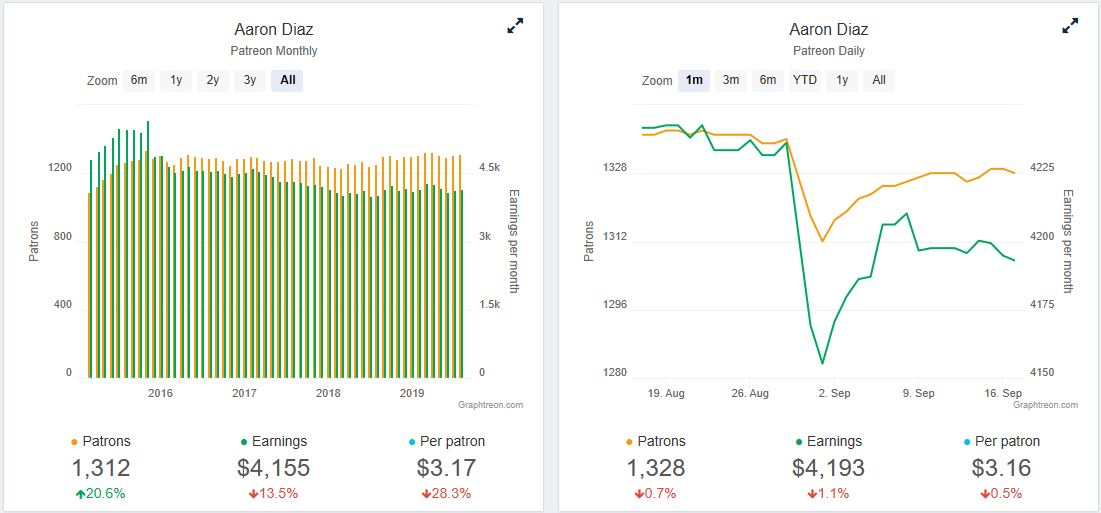
Task: Select All zoom on Daily chart
Action: tap(879, 80)
